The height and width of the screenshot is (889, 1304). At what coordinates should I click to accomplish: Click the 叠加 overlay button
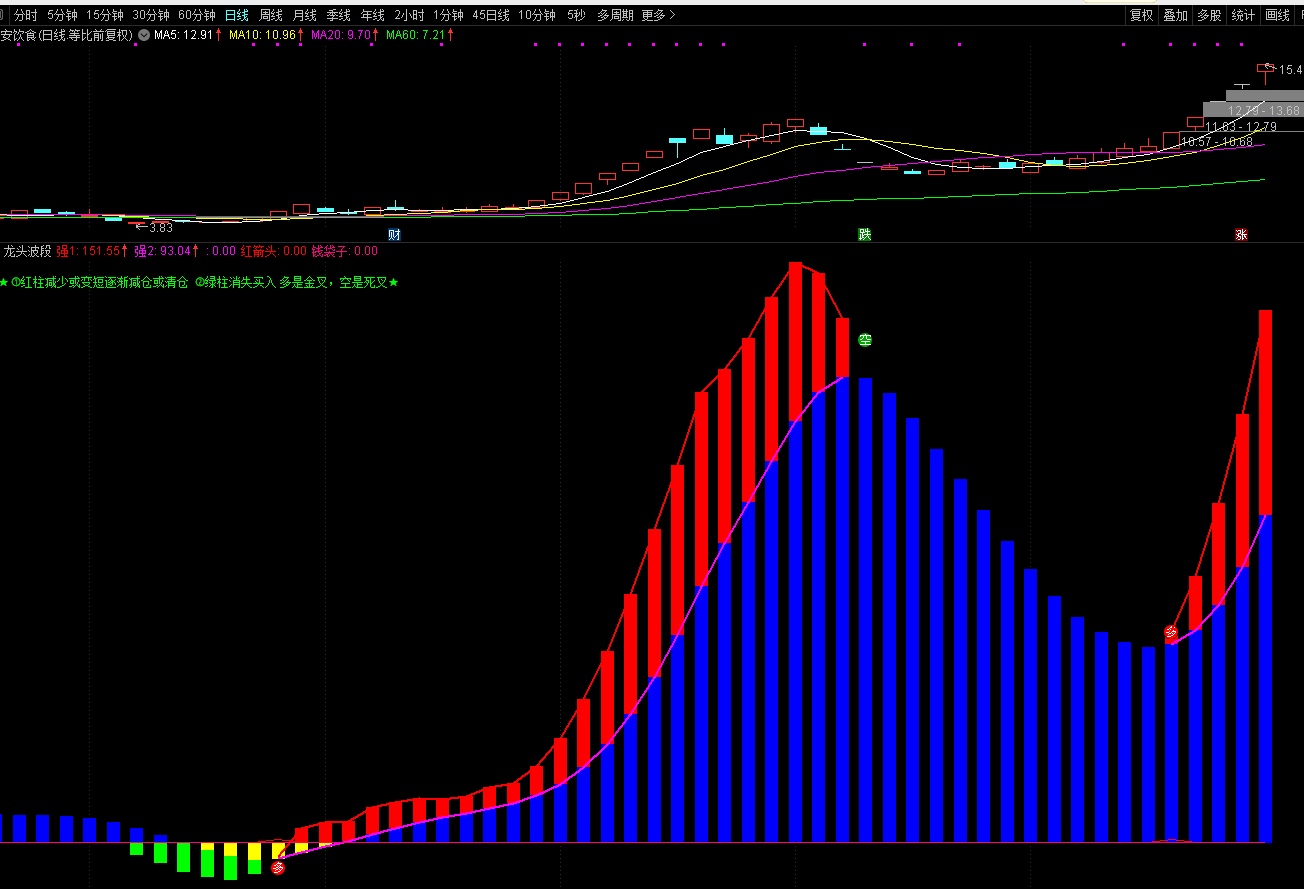1175,15
